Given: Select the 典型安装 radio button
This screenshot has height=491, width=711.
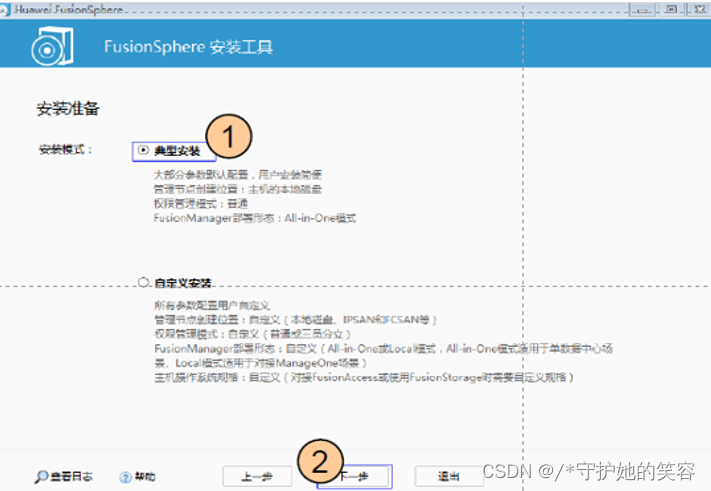Looking at the screenshot, I should (143, 150).
